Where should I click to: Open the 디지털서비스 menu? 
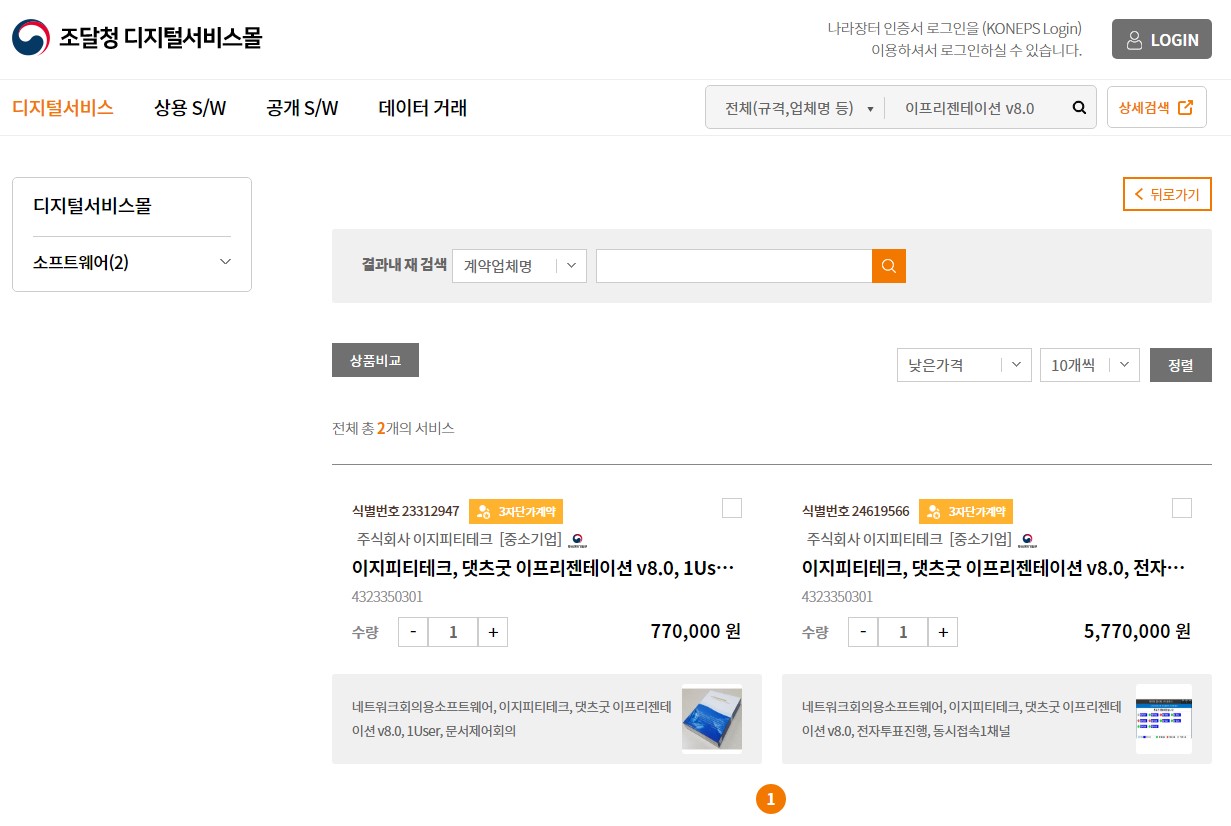point(63,108)
